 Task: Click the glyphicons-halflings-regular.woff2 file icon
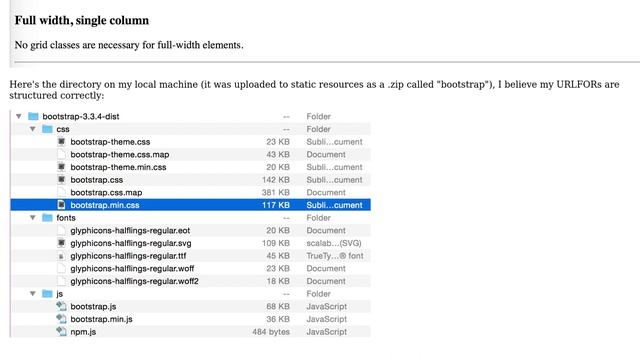61,281
